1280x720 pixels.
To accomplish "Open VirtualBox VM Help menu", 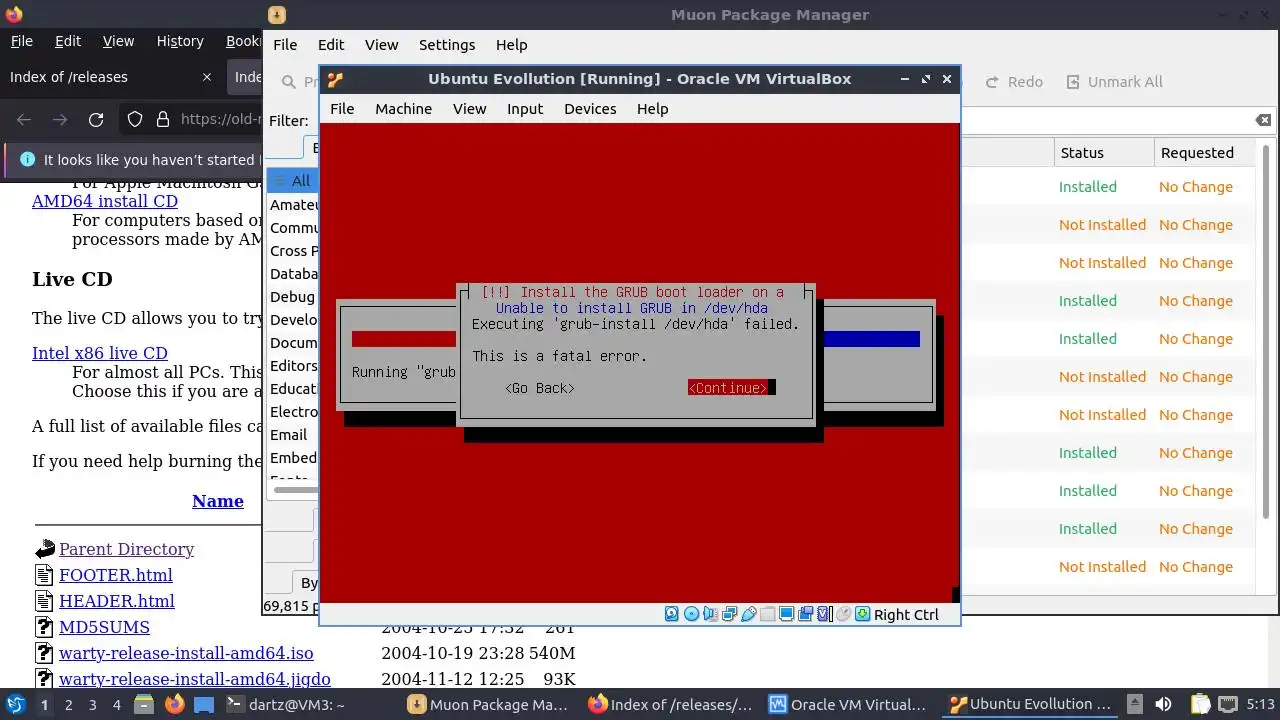I will pyautogui.click(x=653, y=109).
